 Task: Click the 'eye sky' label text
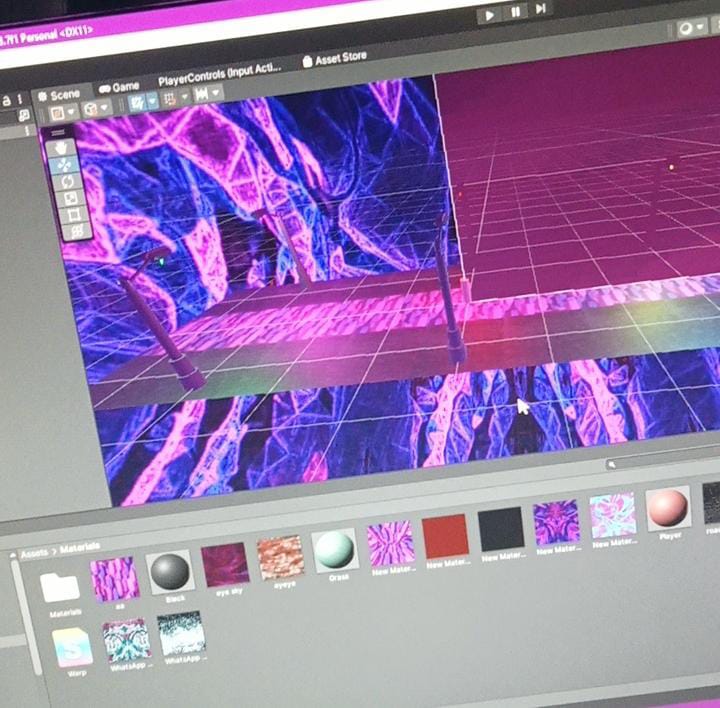(x=229, y=592)
